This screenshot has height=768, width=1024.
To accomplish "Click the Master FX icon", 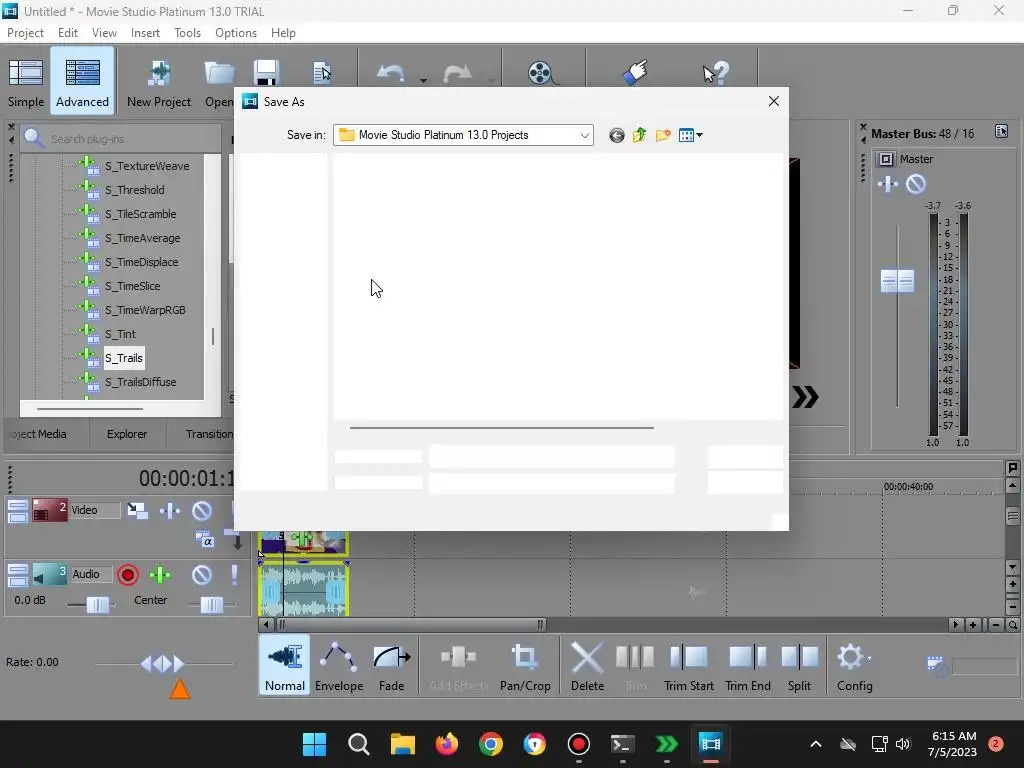I will [888, 184].
